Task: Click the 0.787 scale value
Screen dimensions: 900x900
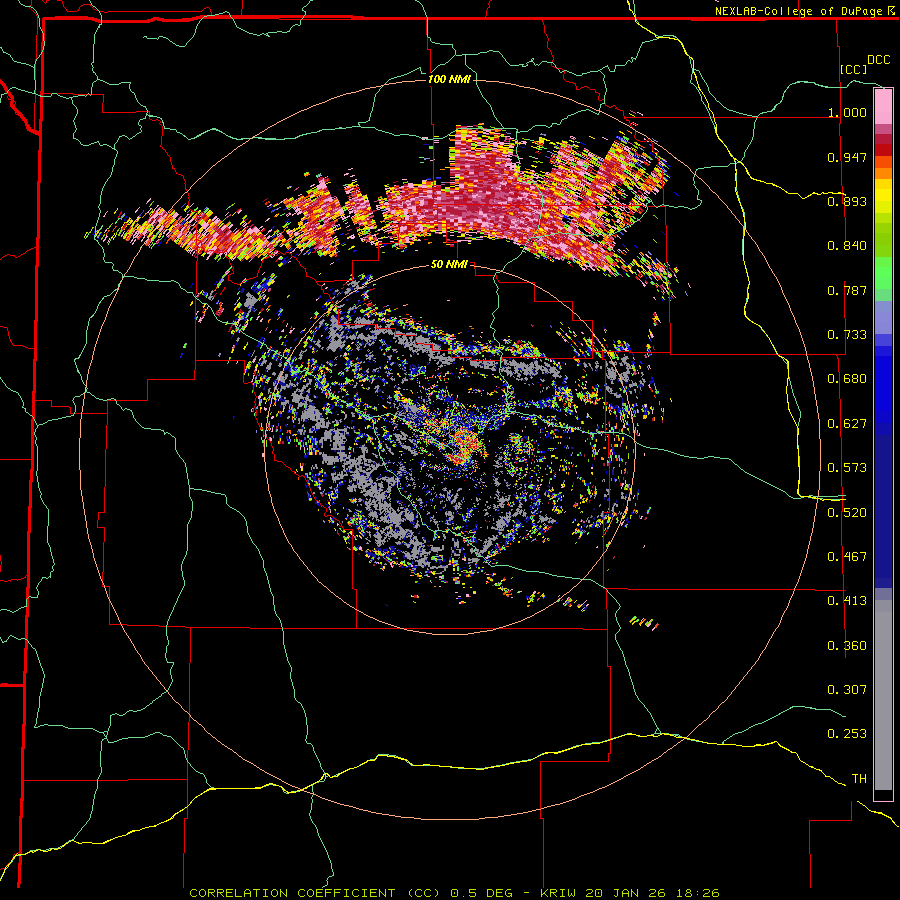Action: [847, 290]
